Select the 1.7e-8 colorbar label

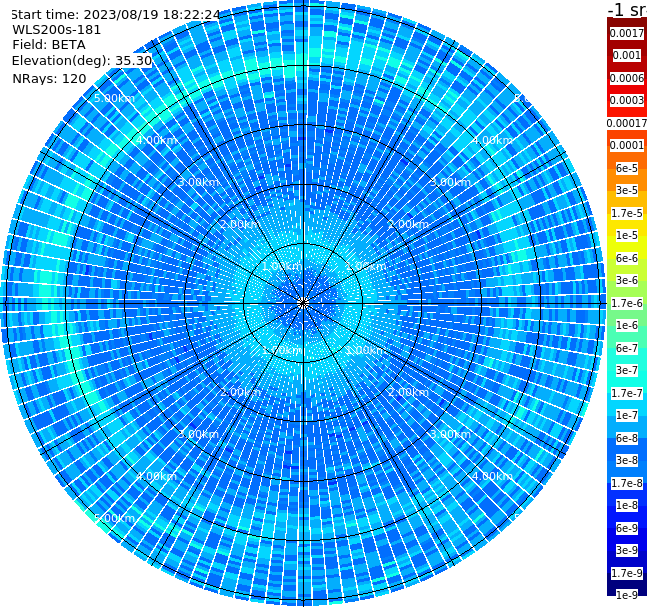pyautogui.click(x=627, y=483)
